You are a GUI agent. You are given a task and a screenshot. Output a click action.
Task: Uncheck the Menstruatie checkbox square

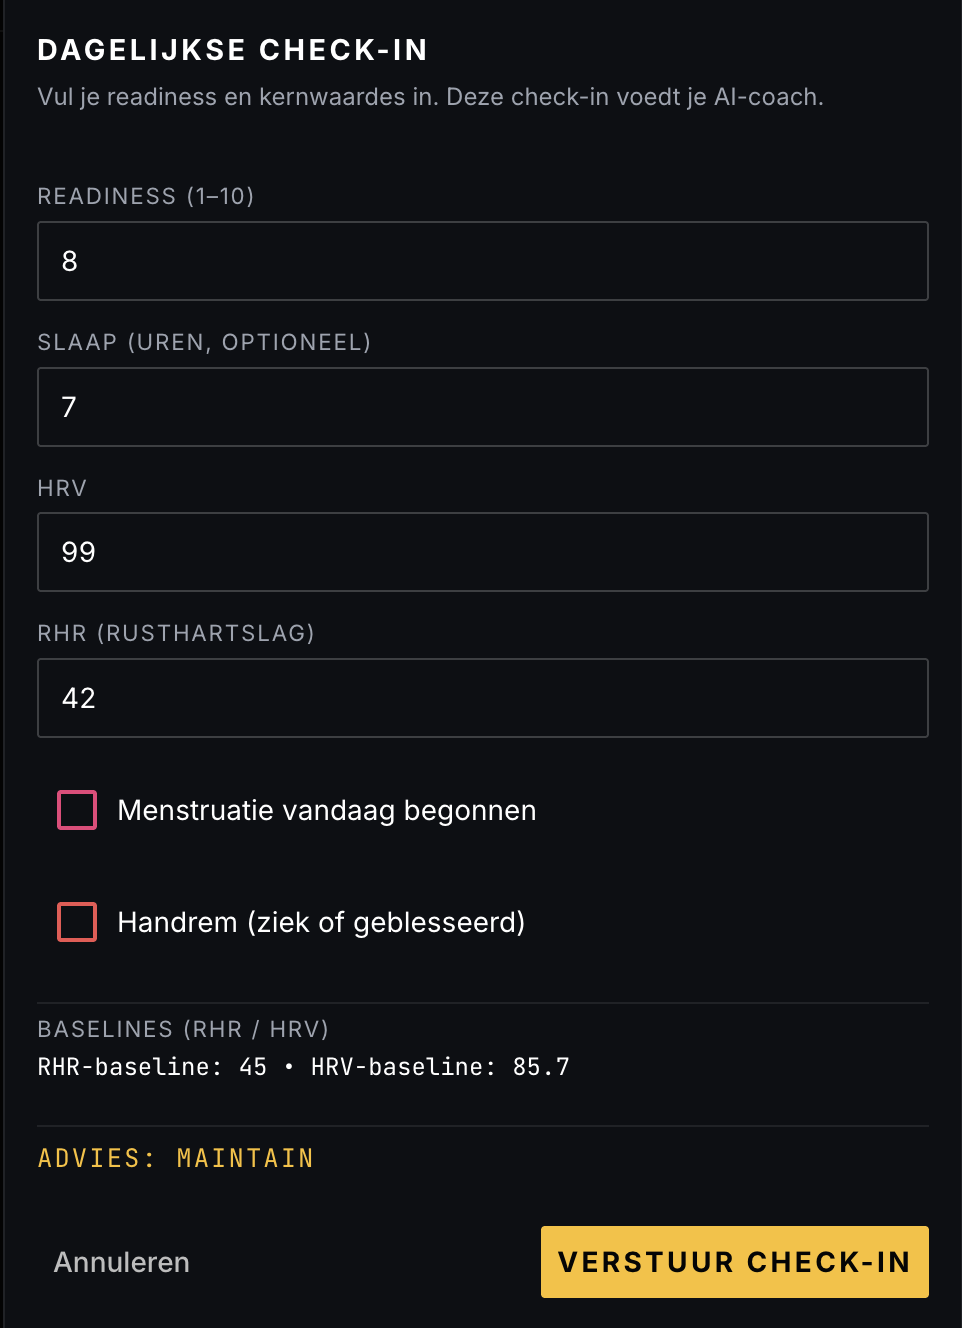[x=76, y=810]
